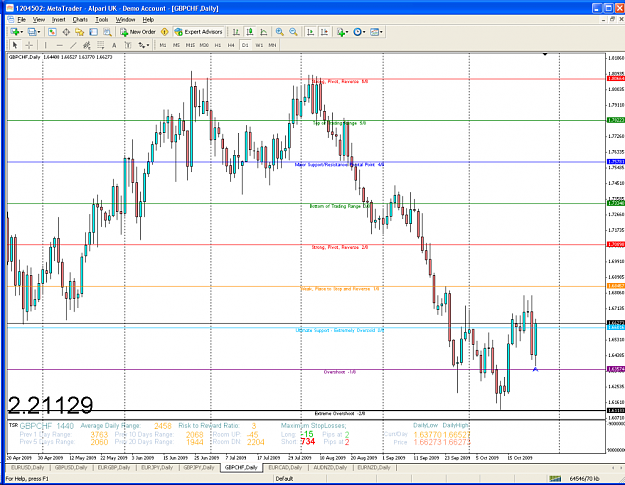Open the Navigator panel
The width and height of the screenshot is (625, 485).
pos(80,32)
